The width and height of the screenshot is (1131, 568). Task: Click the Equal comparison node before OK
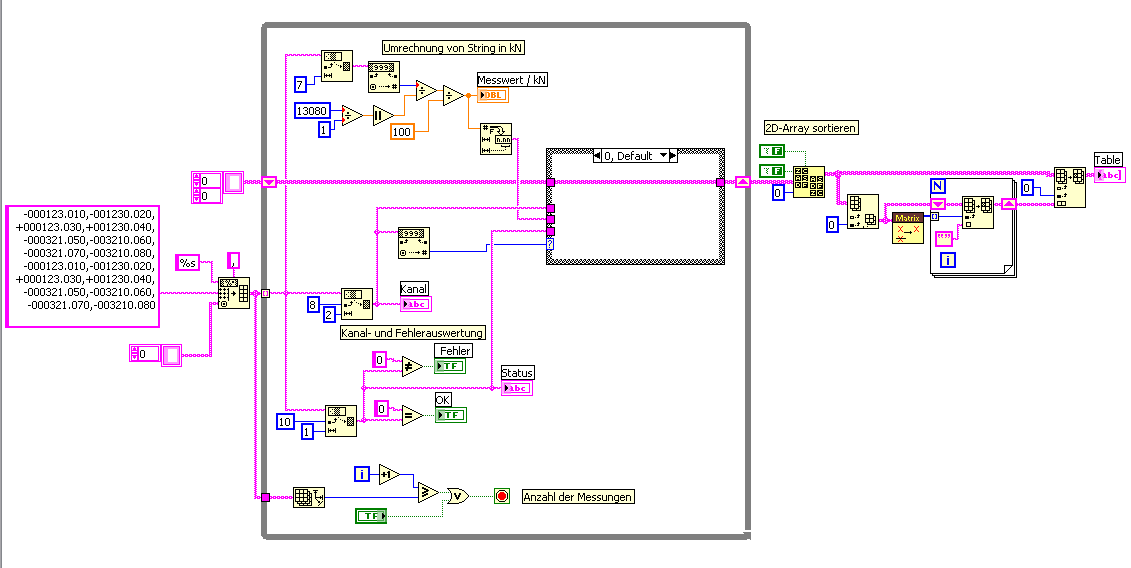[413, 415]
